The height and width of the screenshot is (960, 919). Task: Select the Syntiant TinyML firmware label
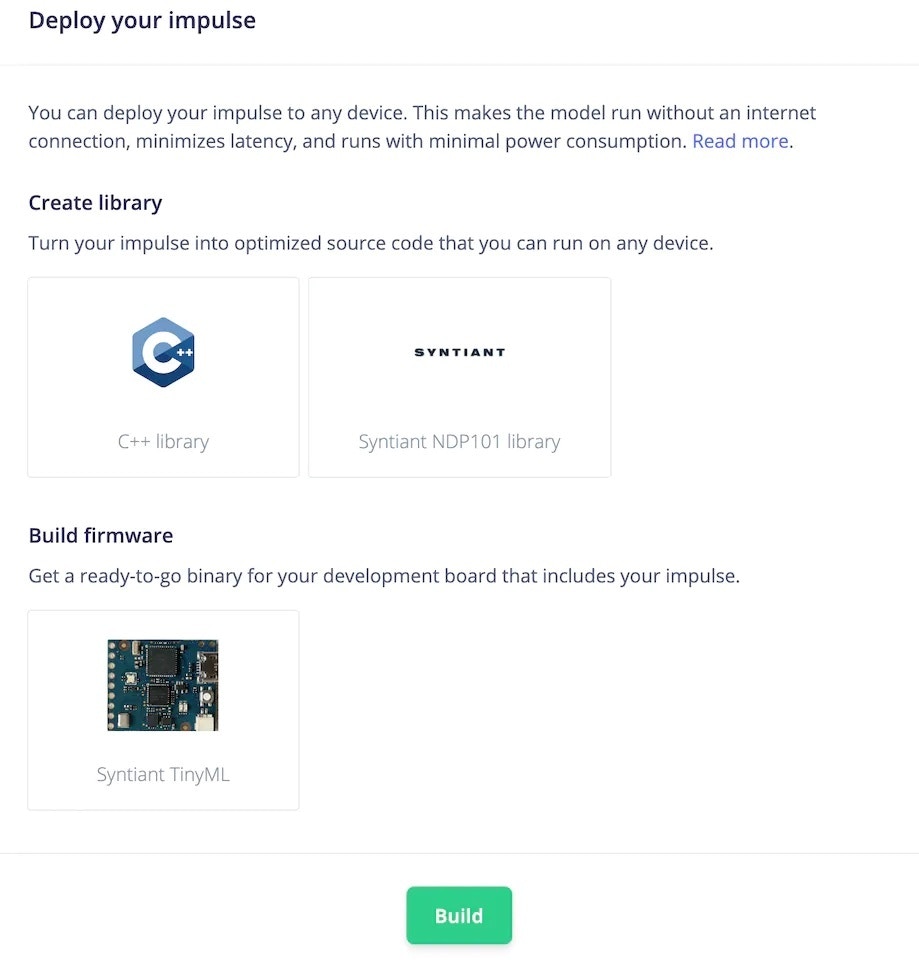point(163,774)
